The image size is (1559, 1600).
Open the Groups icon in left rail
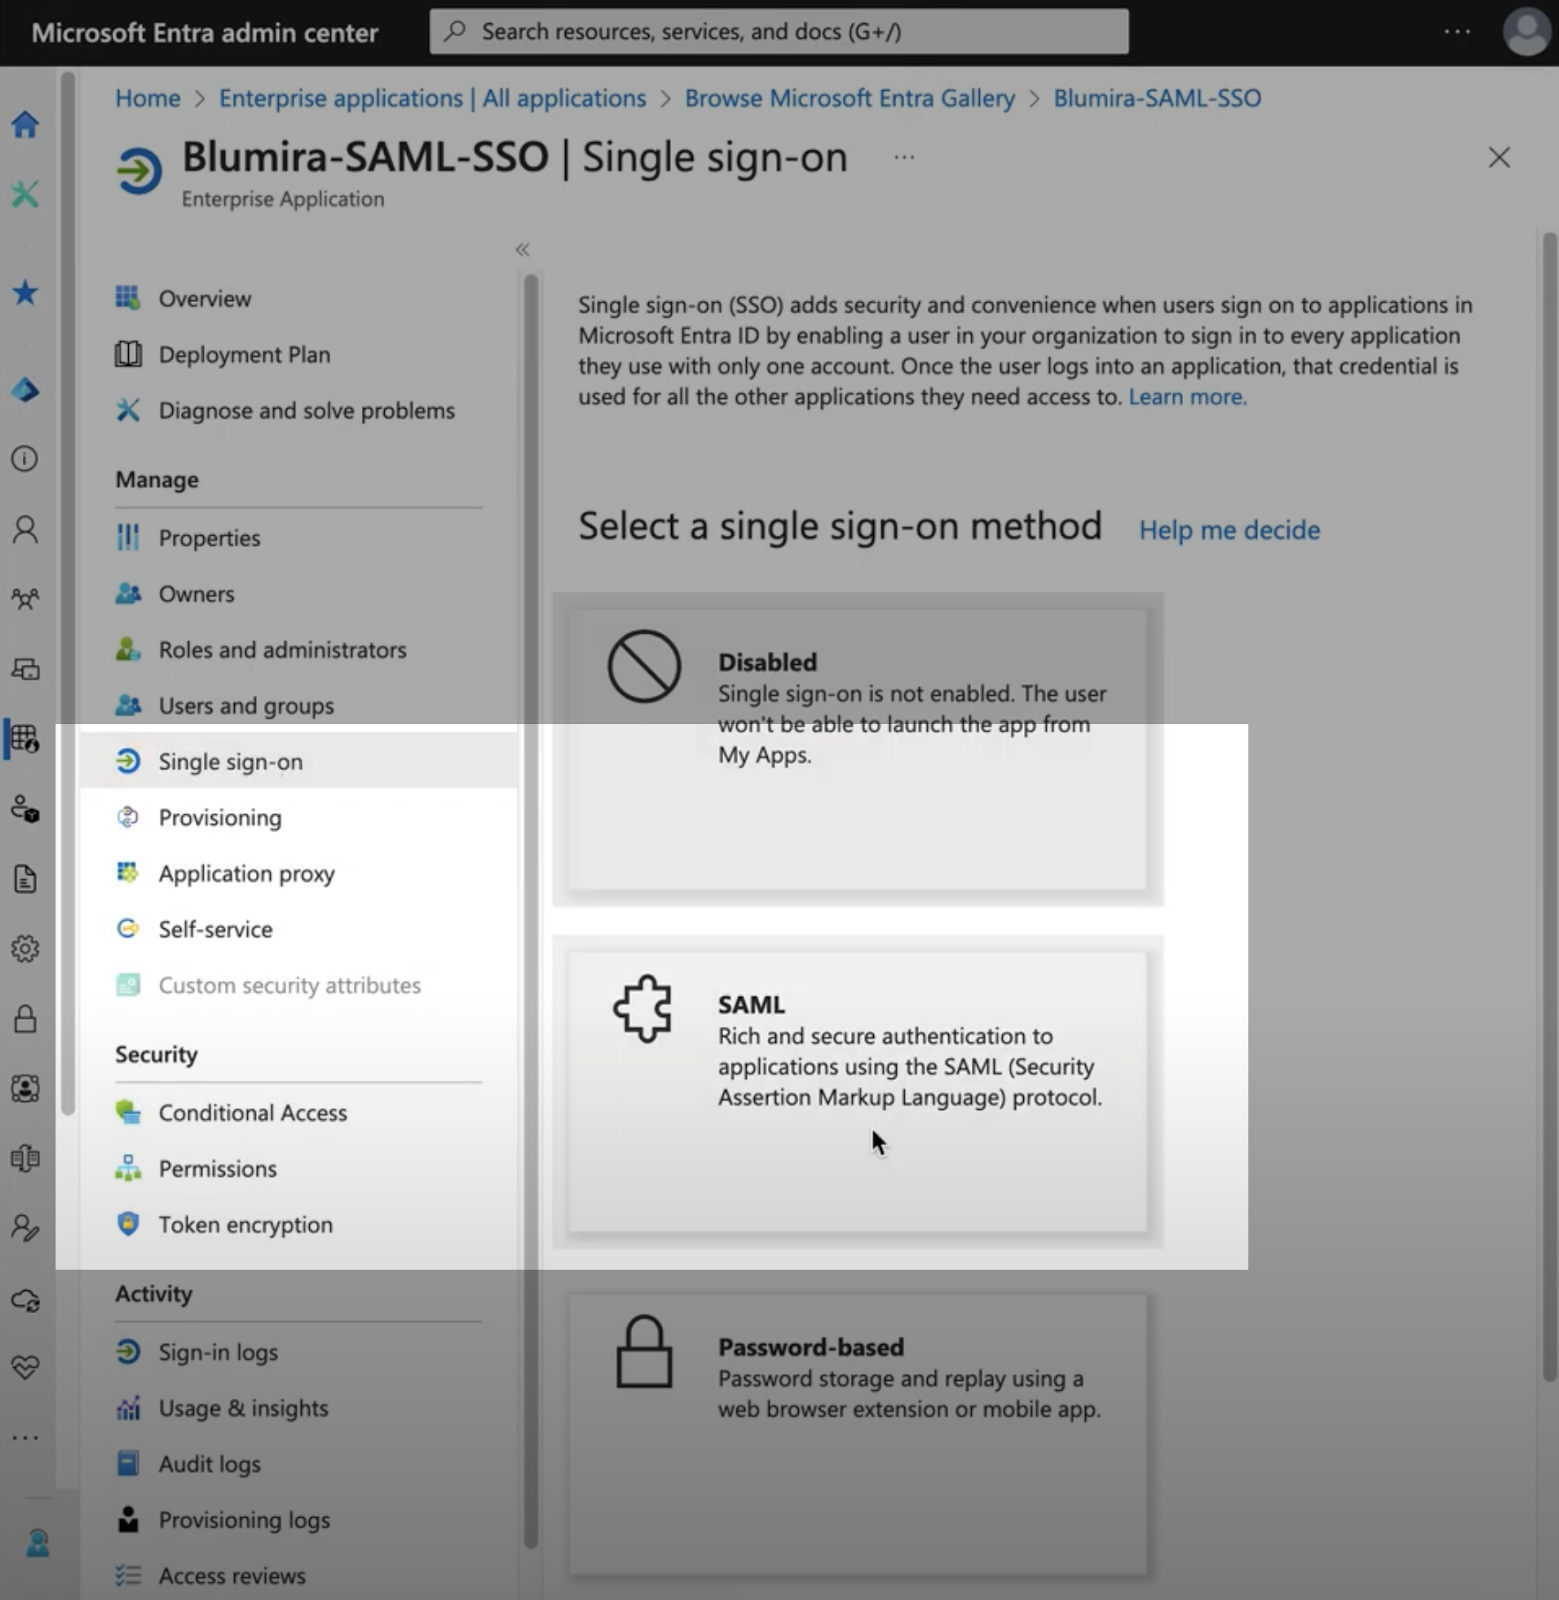pos(25,599)
